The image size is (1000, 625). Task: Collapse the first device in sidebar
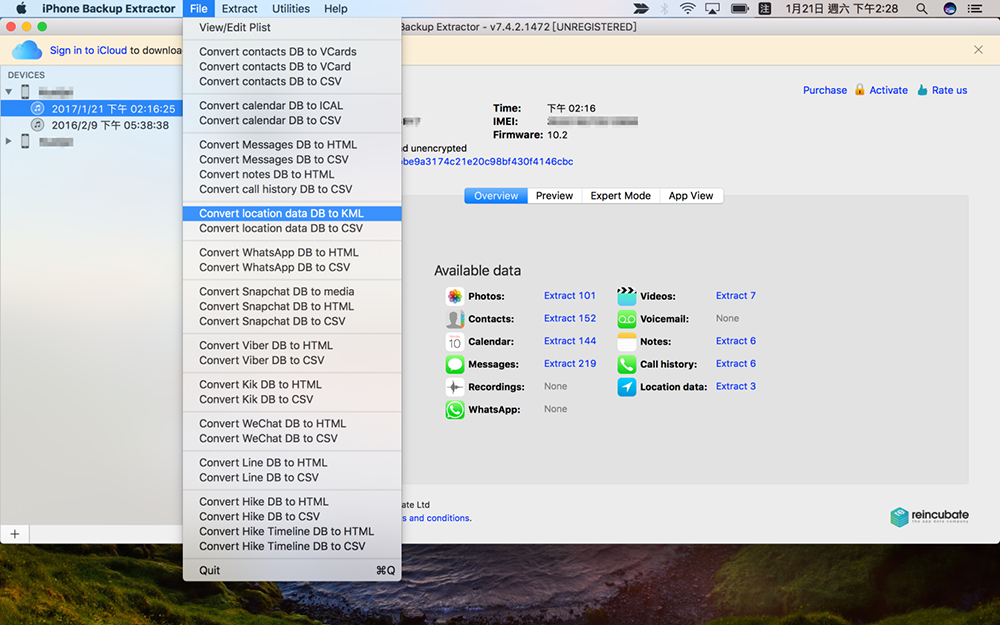click(9, 92)
